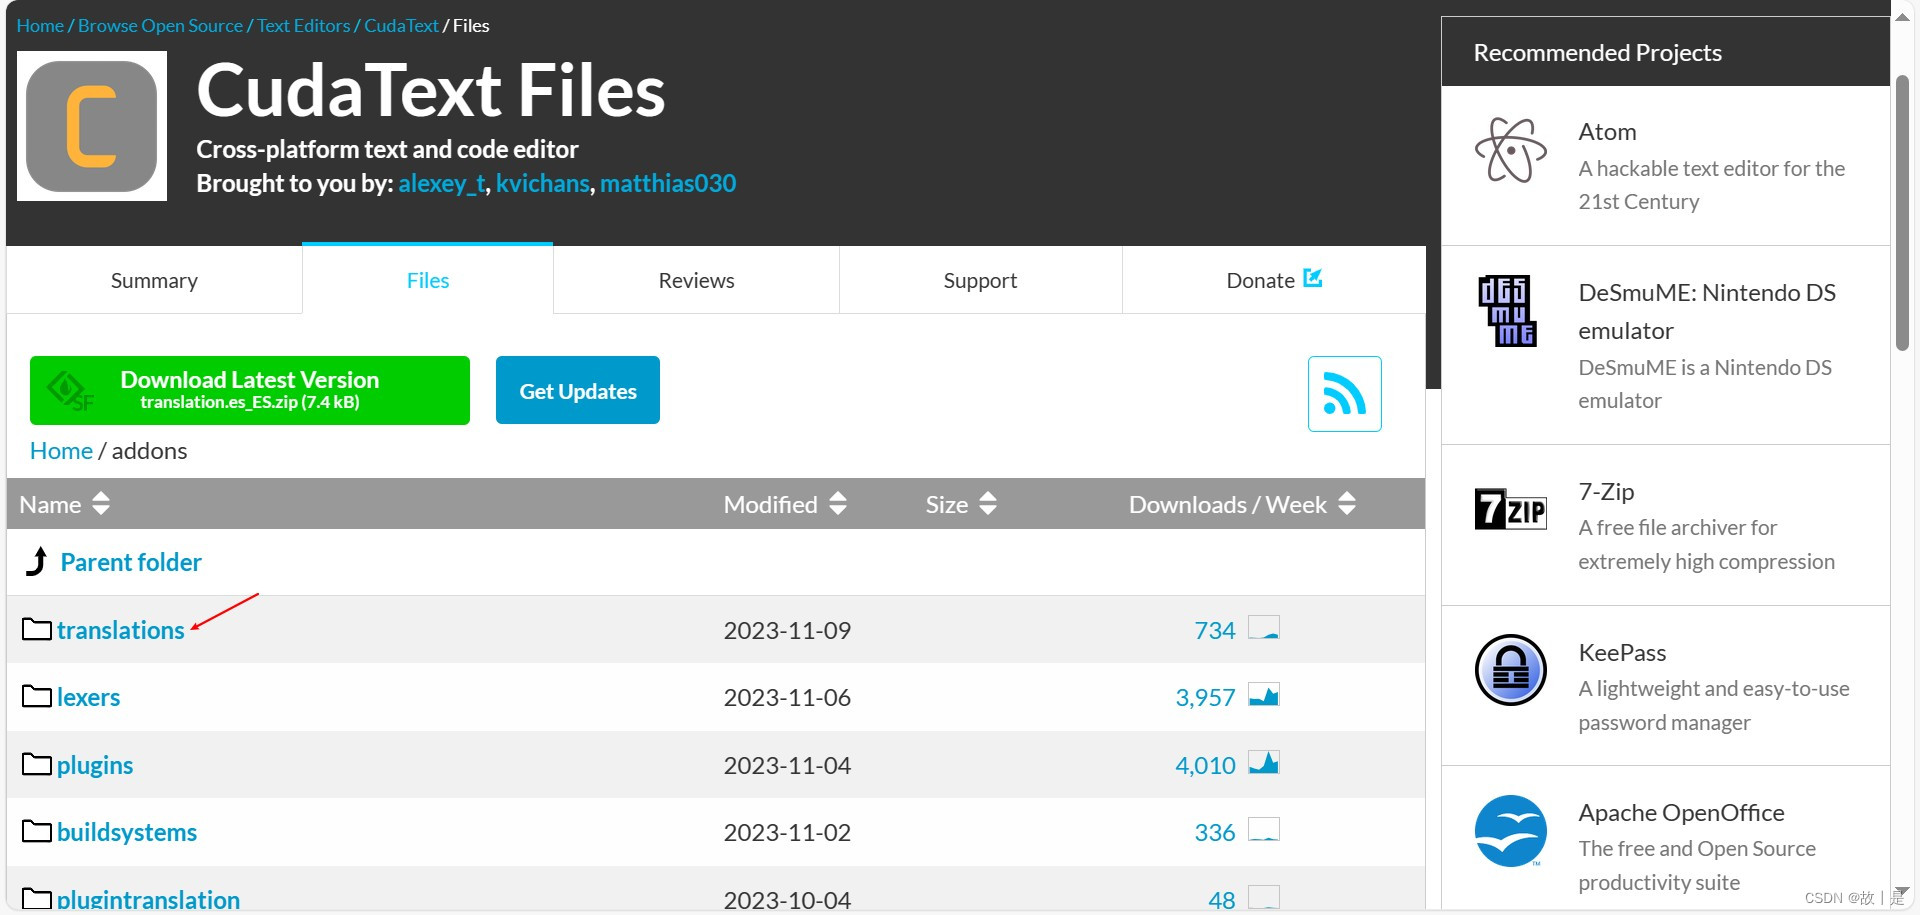Open author kvichans profile link
This screenshot has height=915, width=1920.
point(543,184)
